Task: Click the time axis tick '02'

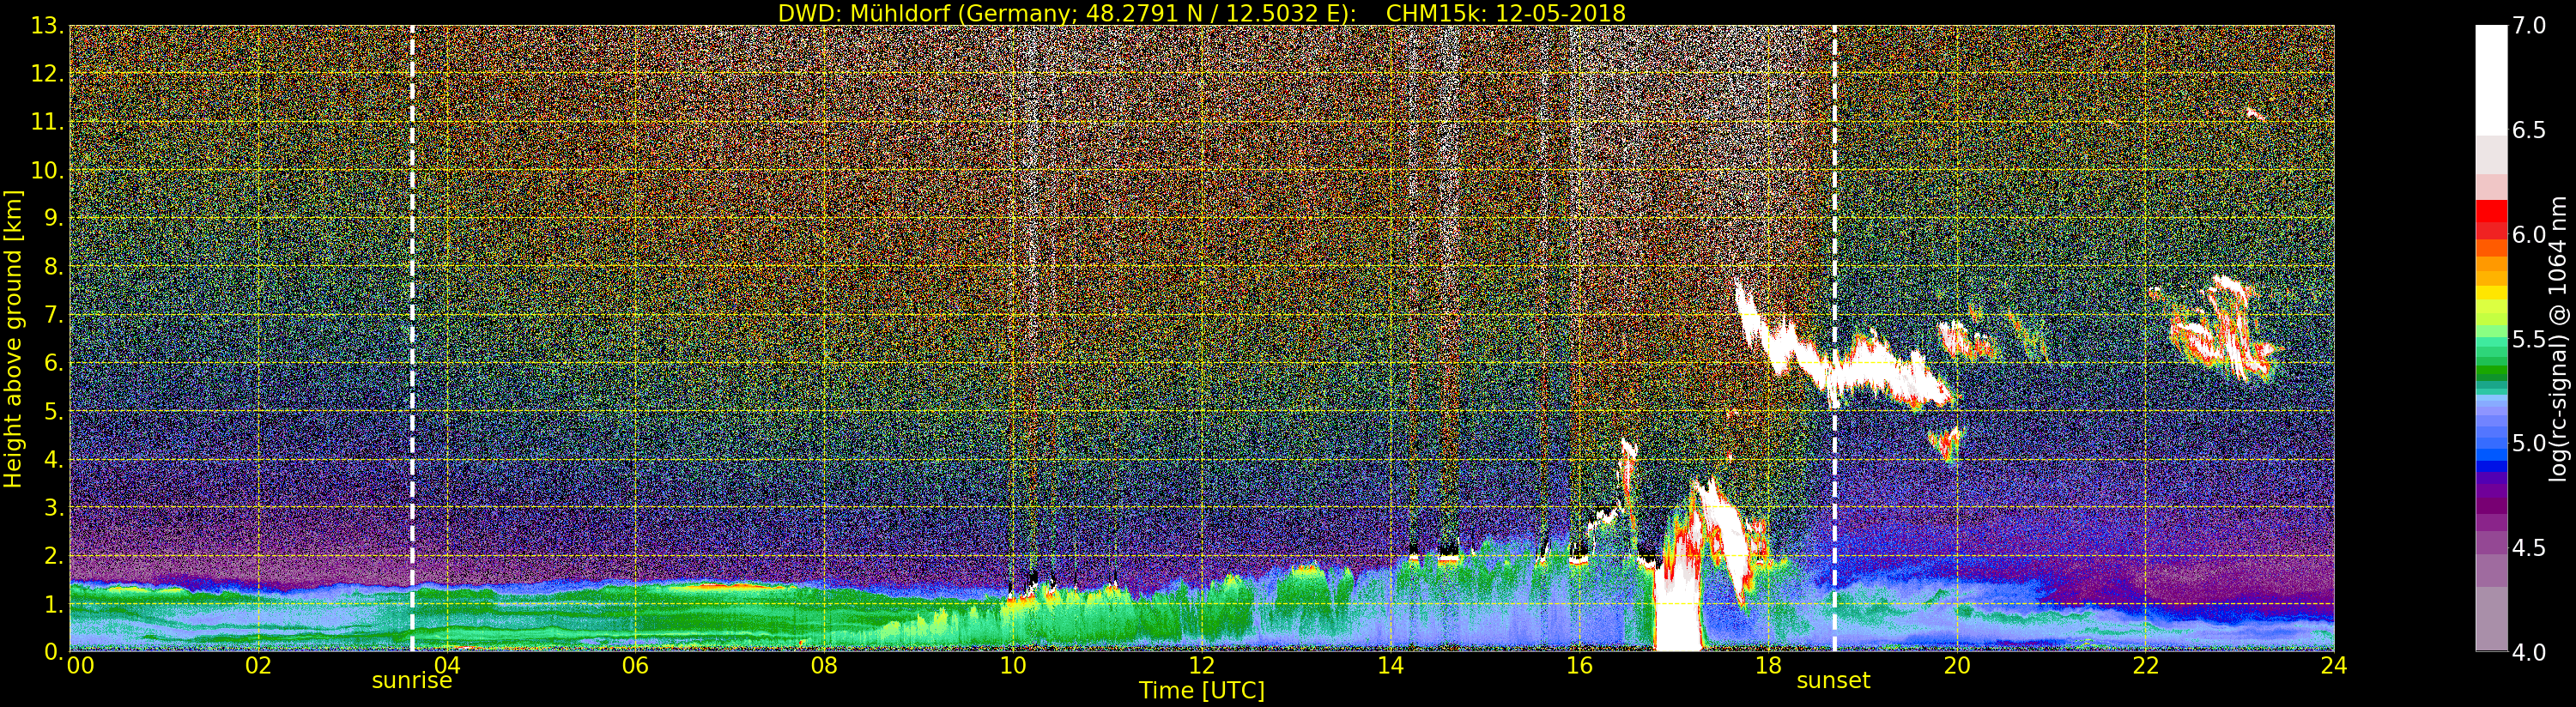Action: pos(258,666)
